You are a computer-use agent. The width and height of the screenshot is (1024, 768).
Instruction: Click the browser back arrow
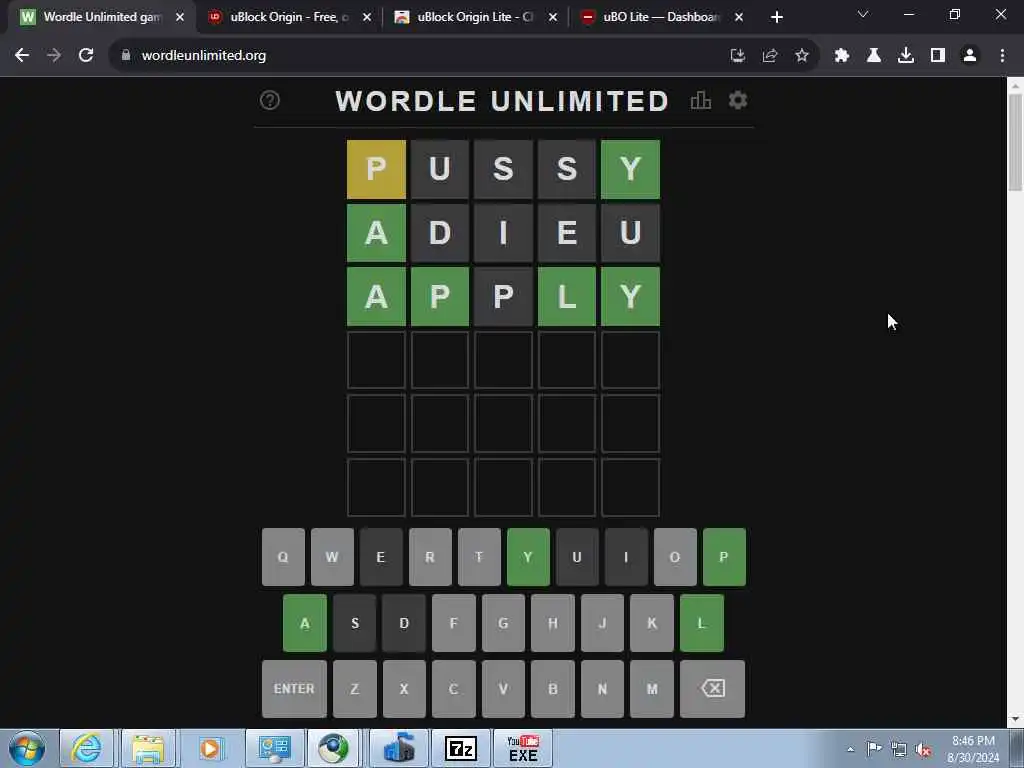coord(22,56)
